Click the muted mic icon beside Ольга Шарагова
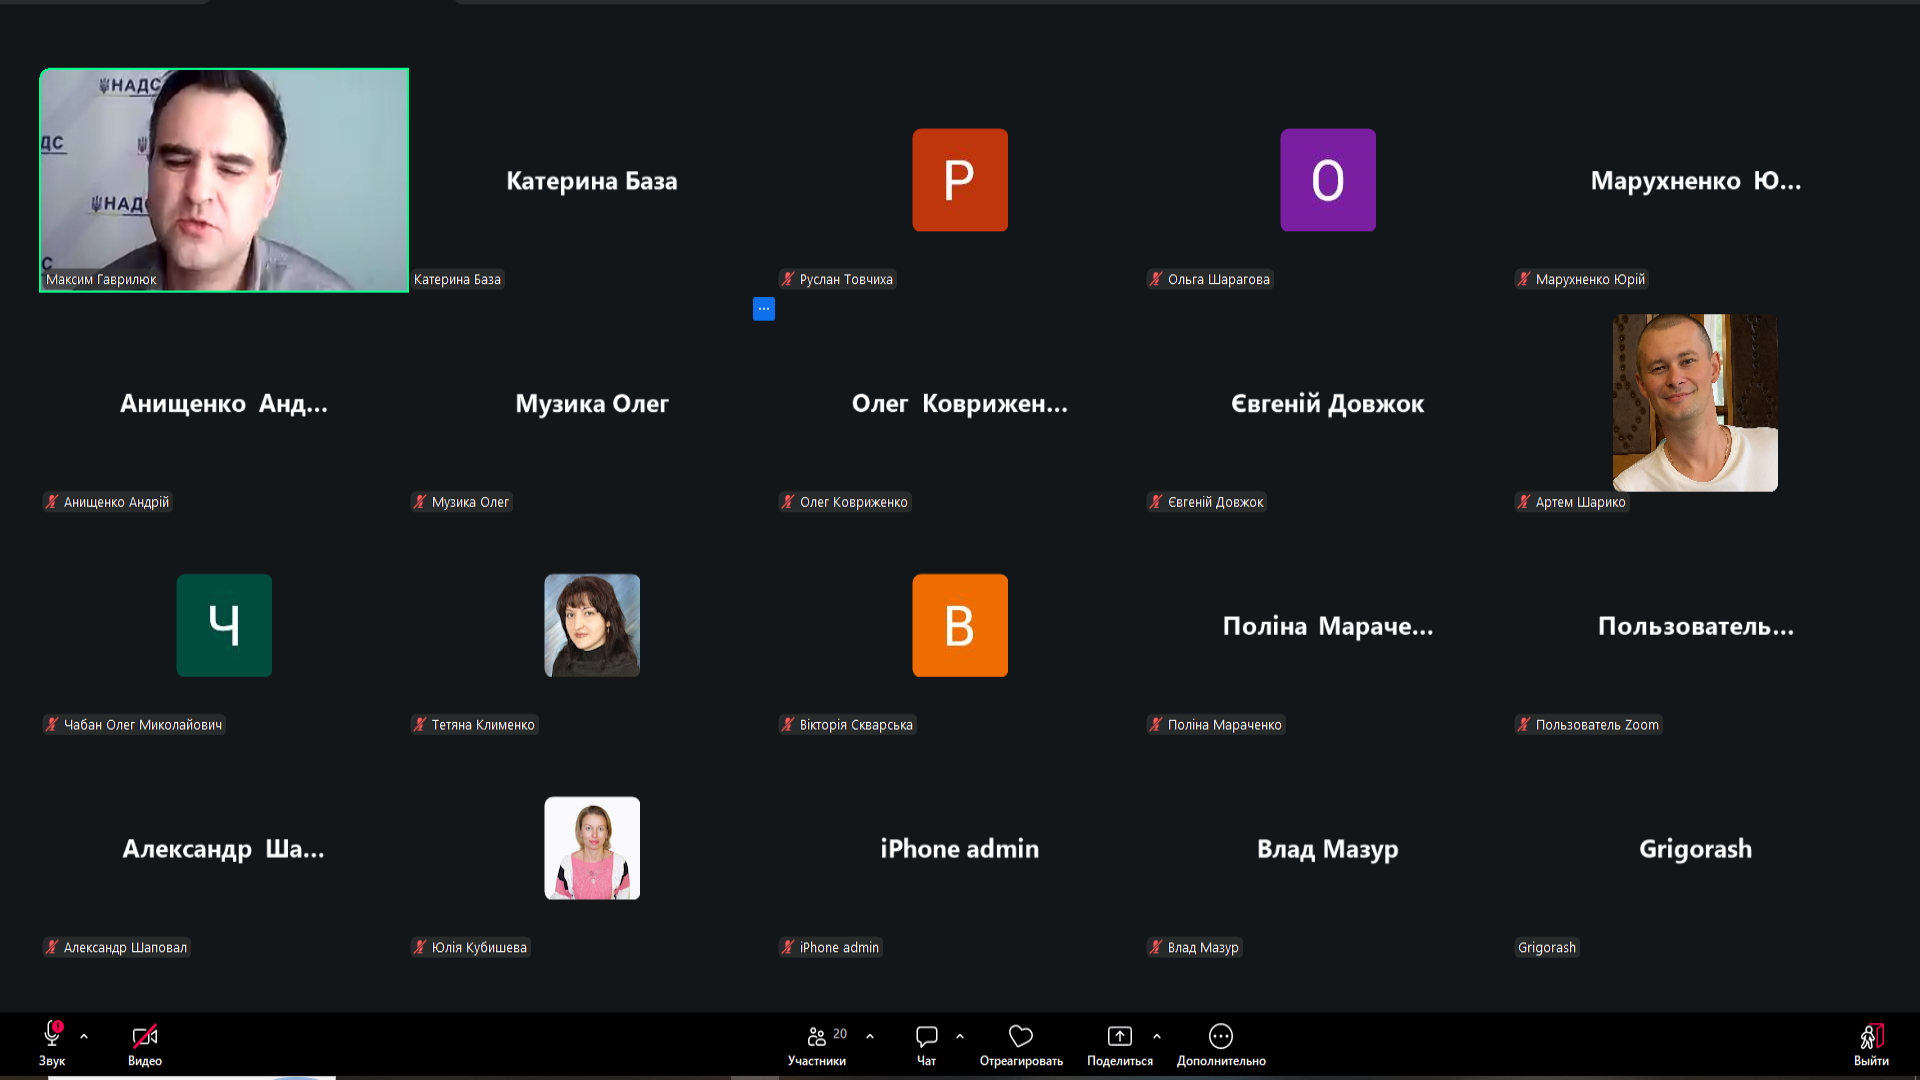The image size is (1920, 1080). (1156, 279)
